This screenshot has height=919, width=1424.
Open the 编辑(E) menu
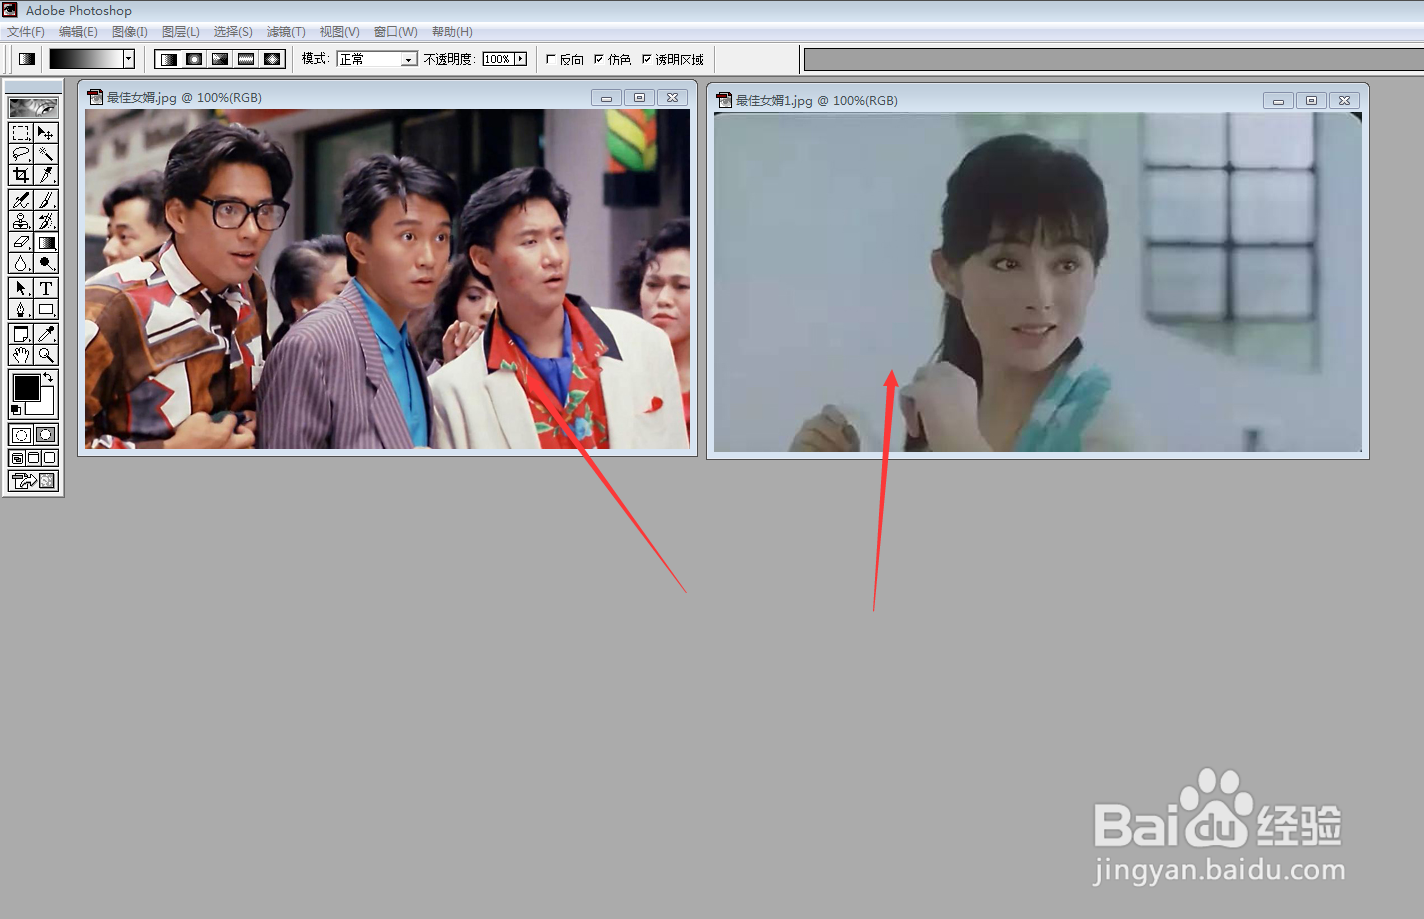78,32
